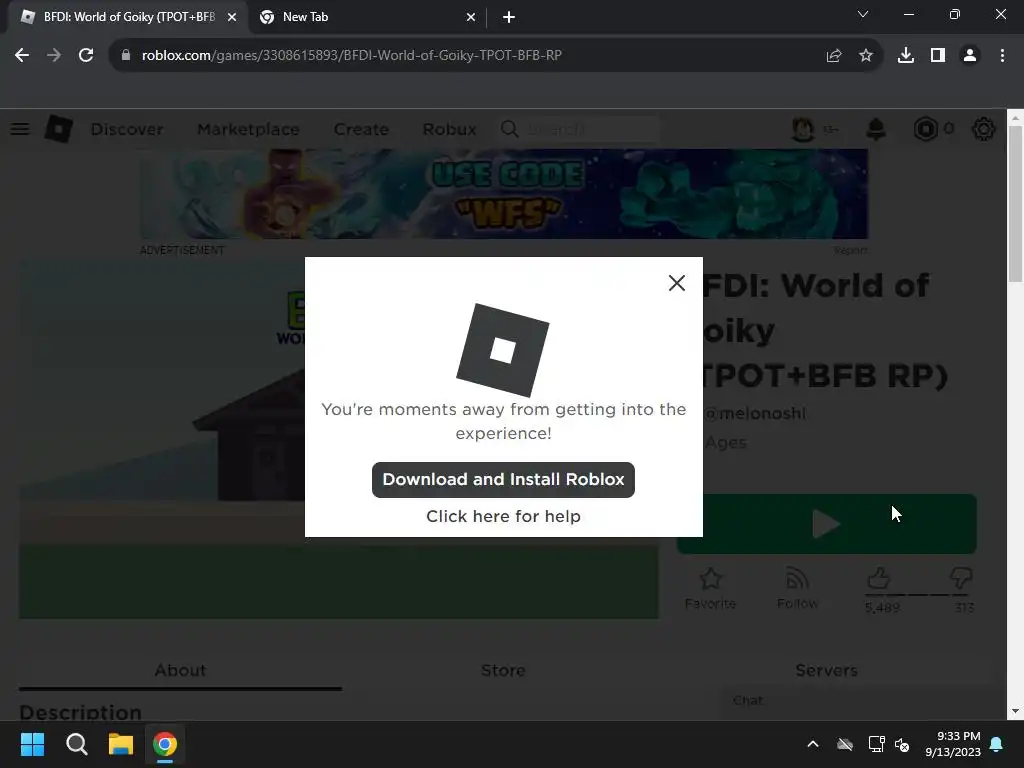Click Chrome icon in taskbar

coord(165,744)
